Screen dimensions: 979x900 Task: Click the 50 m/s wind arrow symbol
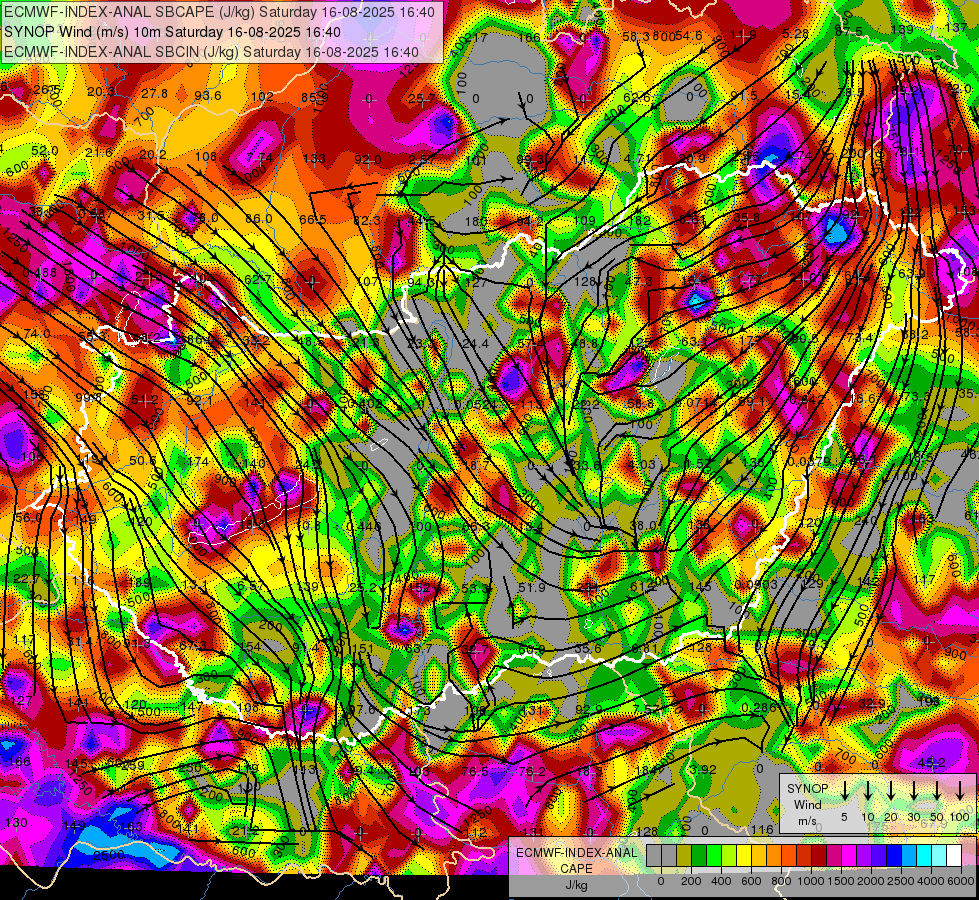[x=937, y=791]
